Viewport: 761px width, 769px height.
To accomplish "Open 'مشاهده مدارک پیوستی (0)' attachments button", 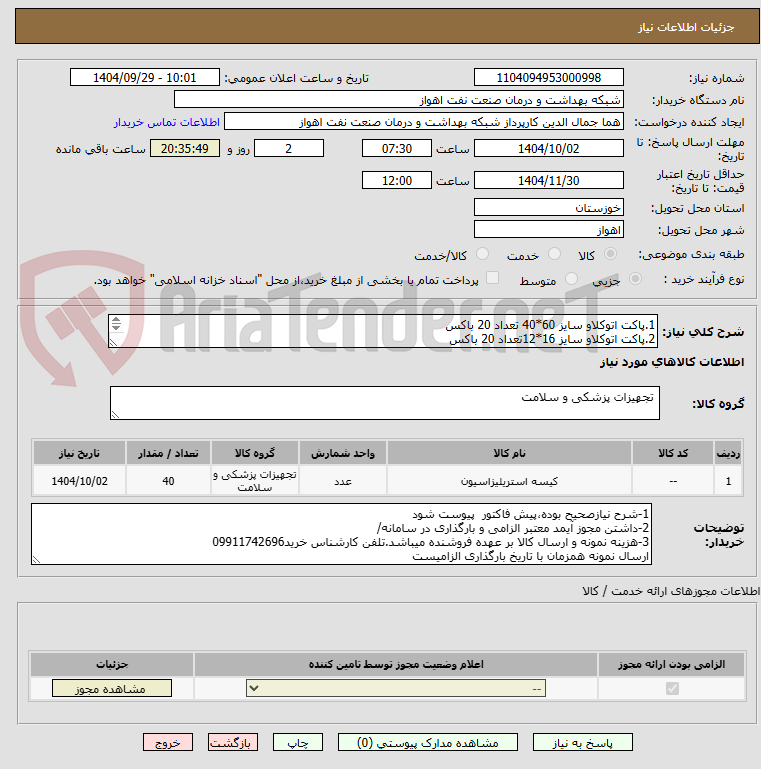I will coord(428,743).
